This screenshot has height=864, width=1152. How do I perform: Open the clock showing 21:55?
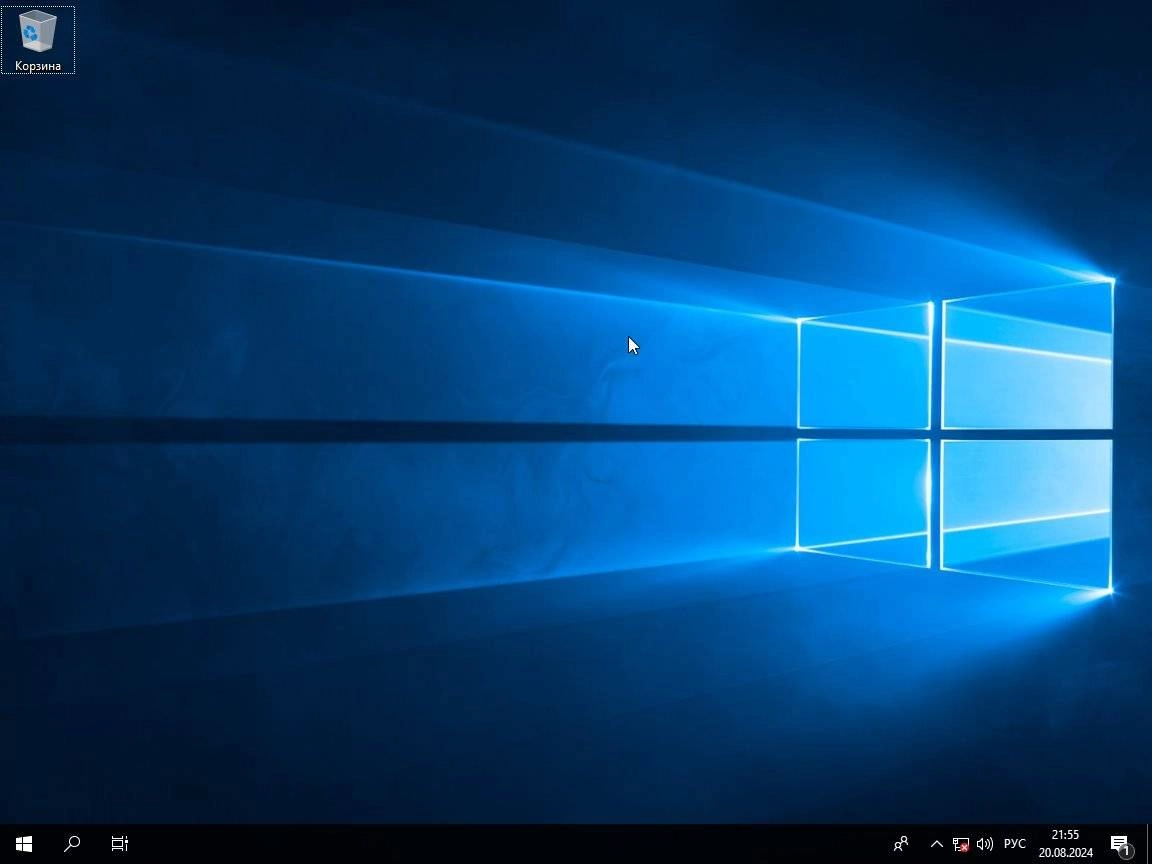pyautogui.click(x=1065, y=843)
